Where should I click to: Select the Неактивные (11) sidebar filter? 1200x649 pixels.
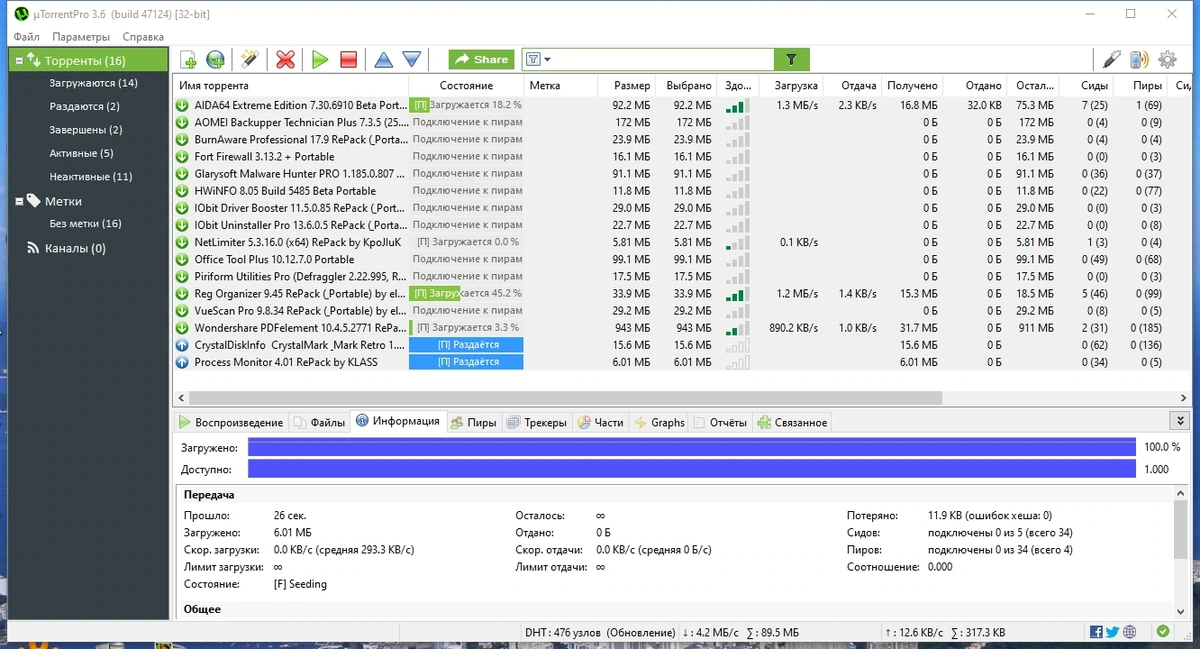click(91, 177)
